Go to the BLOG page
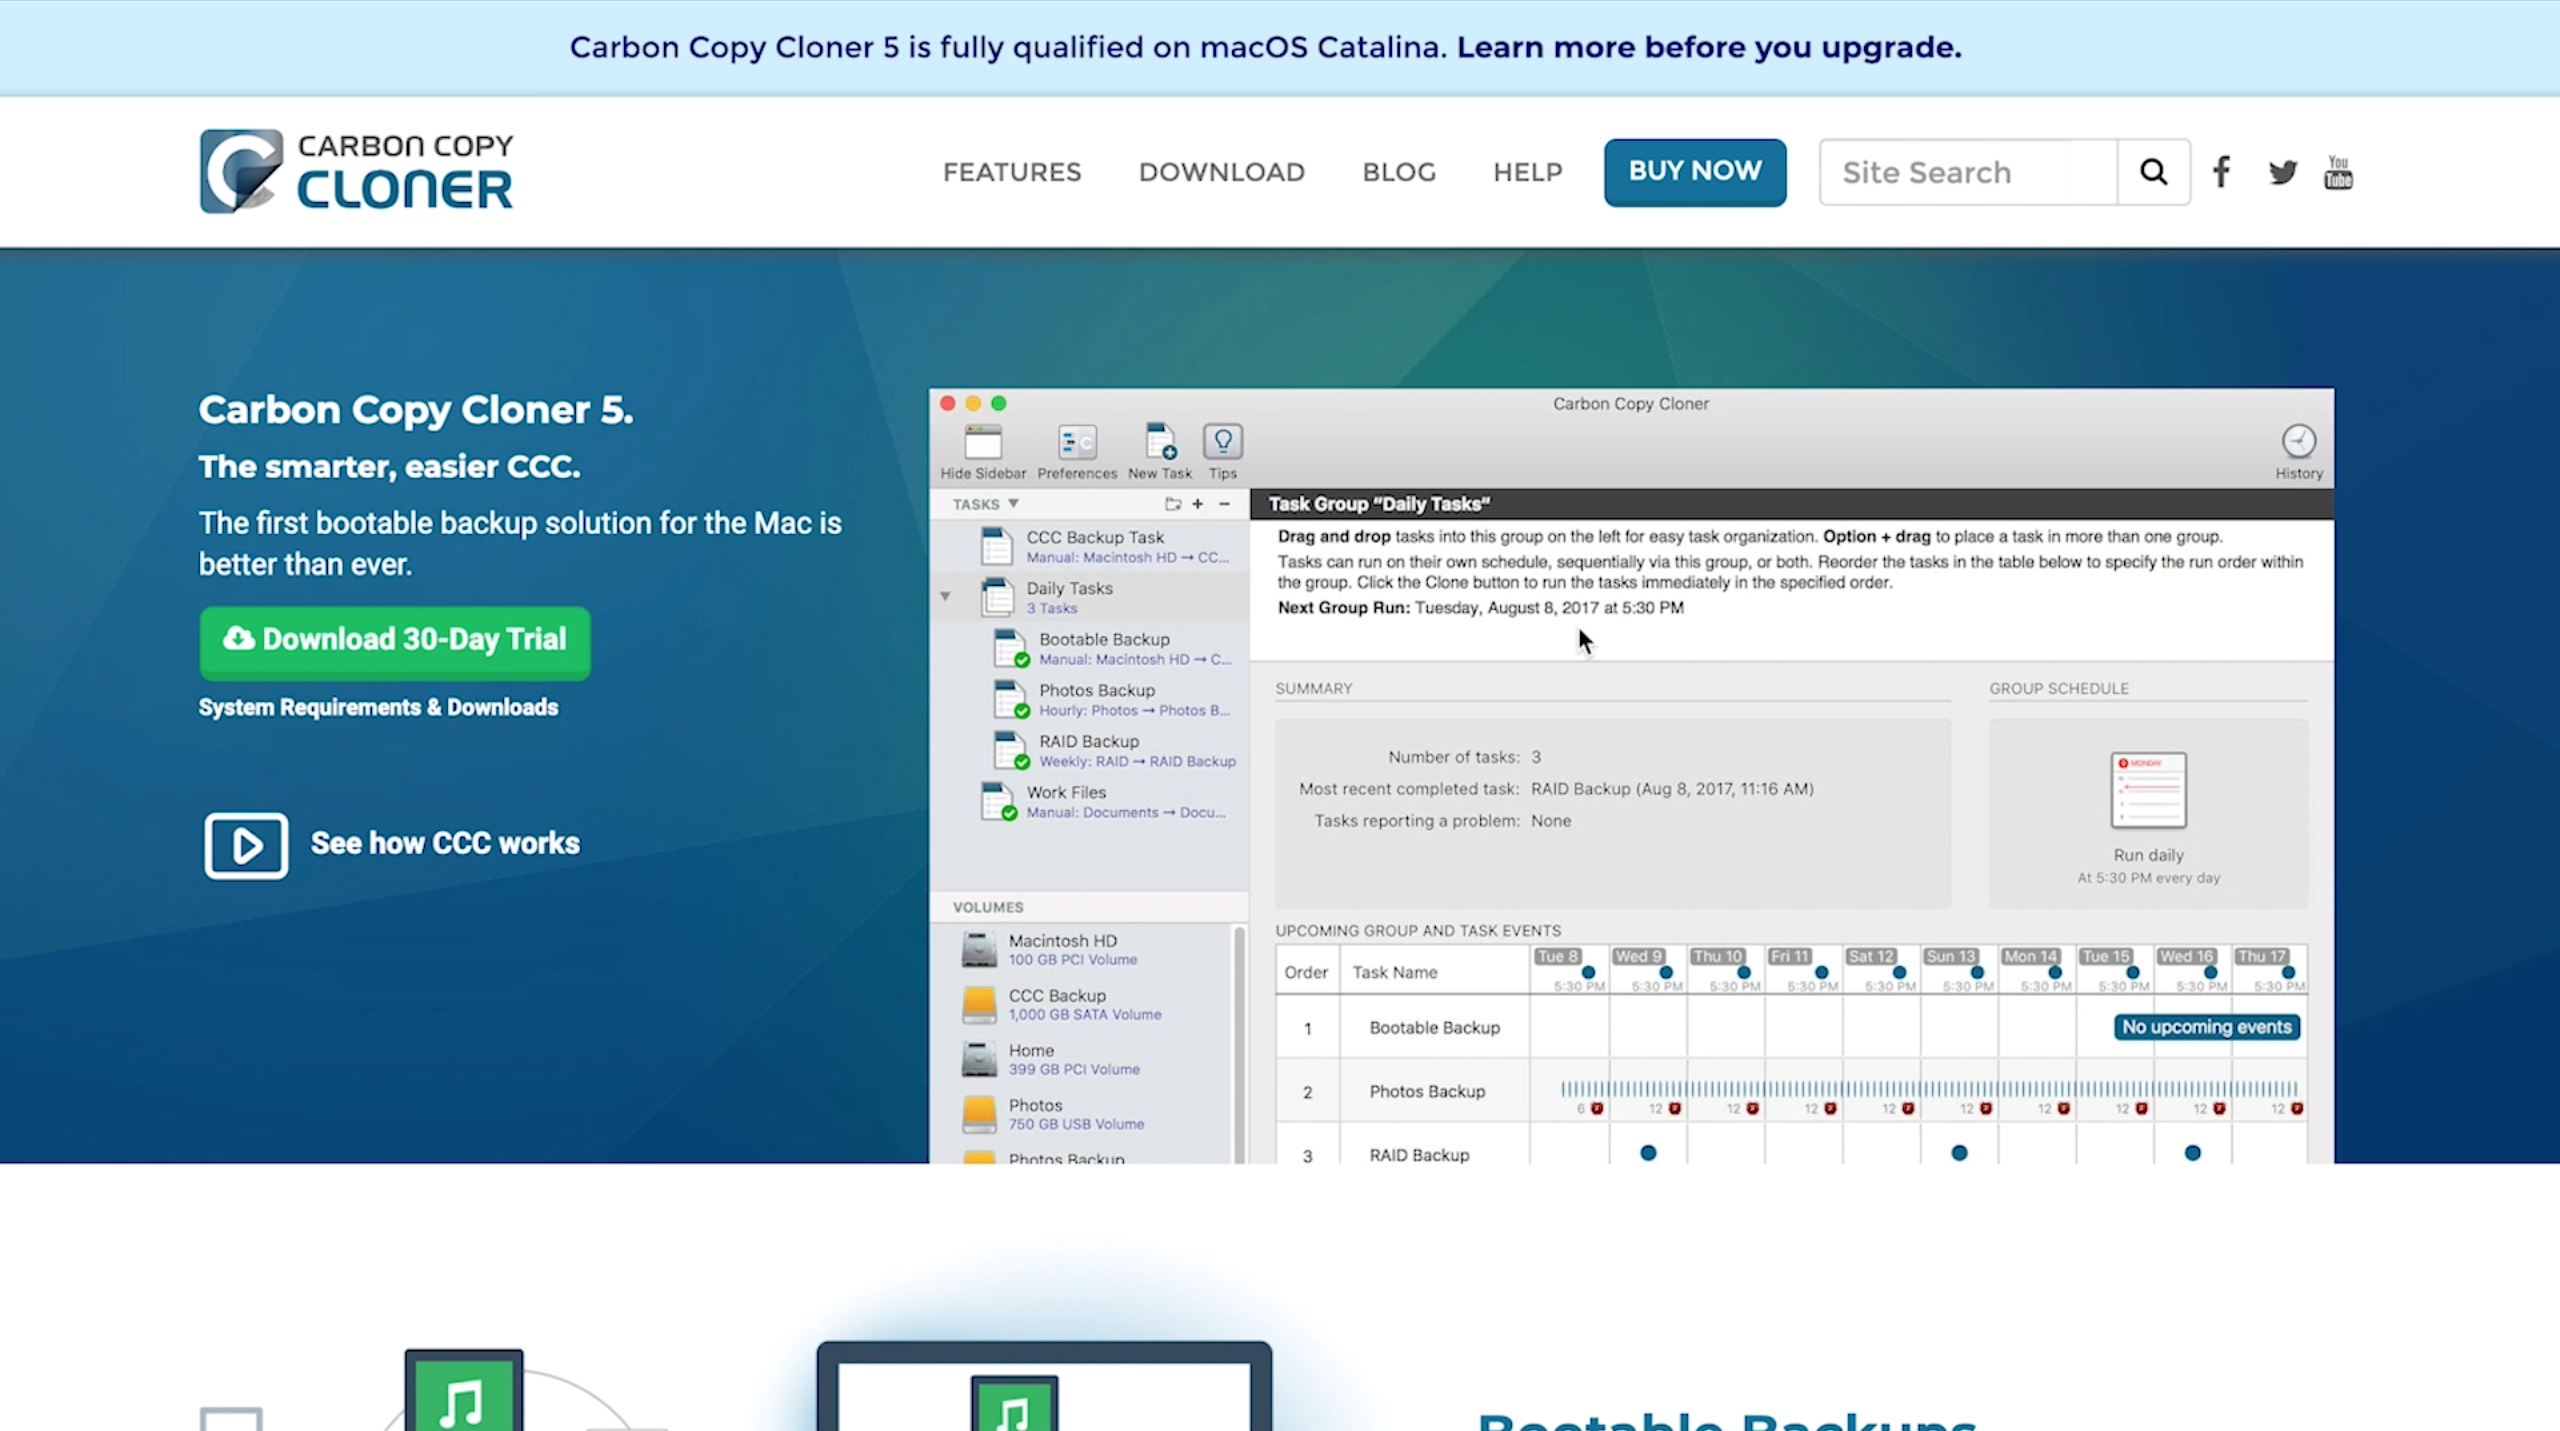The image size is (2560, 1431). click(1399, 172)
